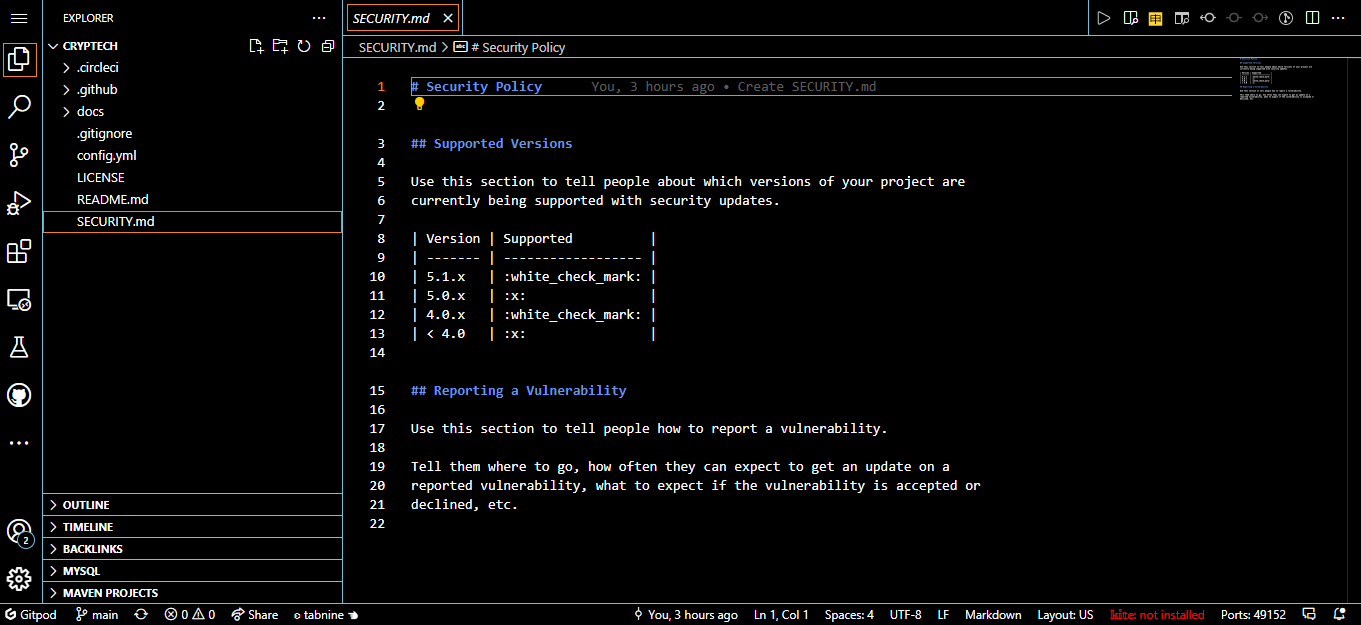The image size is (1361, 625).
Task: Select SECURITY.md in the file tree
Action: point(192,222)
